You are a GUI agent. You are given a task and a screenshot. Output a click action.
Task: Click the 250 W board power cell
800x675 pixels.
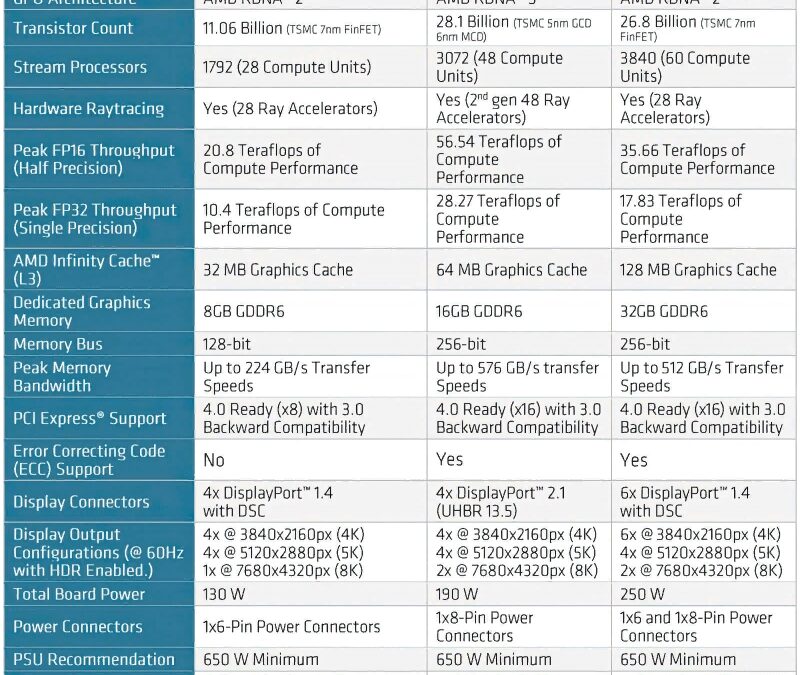(644, 594)
